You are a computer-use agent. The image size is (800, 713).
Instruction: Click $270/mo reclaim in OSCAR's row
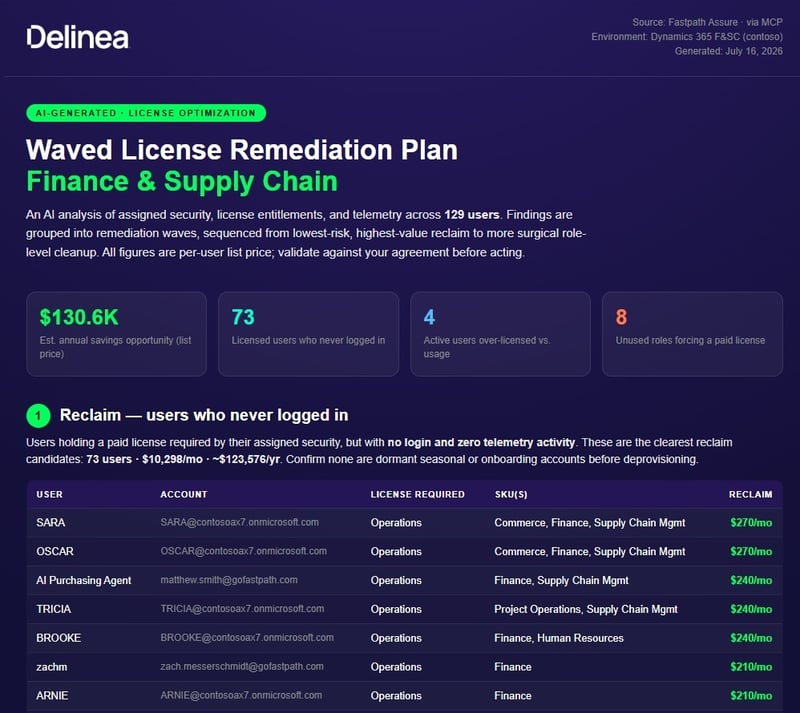[x=751, y=551]
